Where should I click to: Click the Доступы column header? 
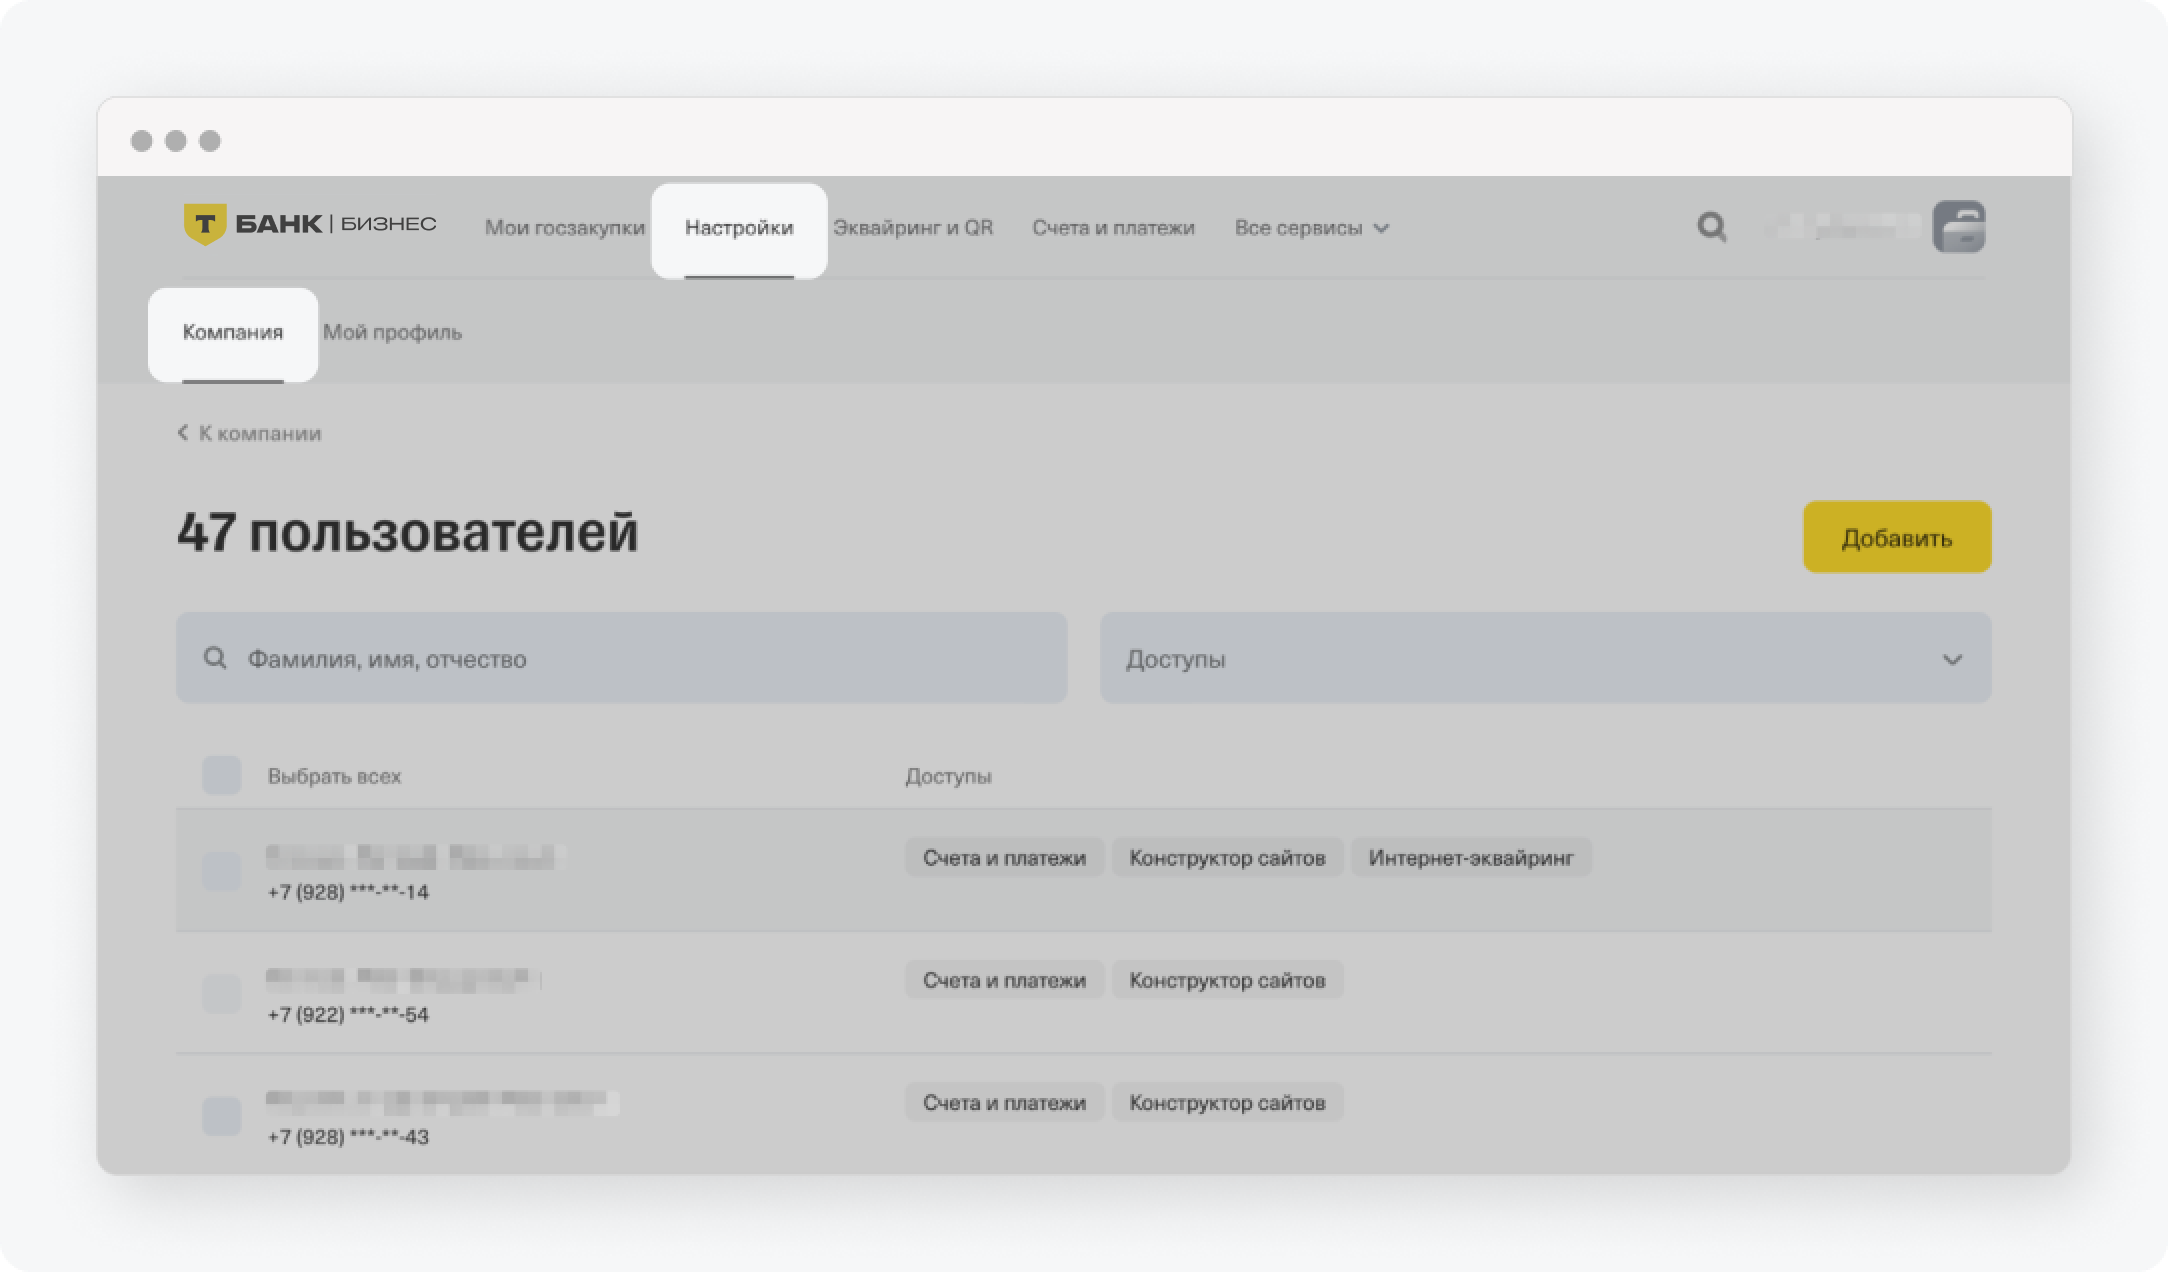tap(948, 776)
